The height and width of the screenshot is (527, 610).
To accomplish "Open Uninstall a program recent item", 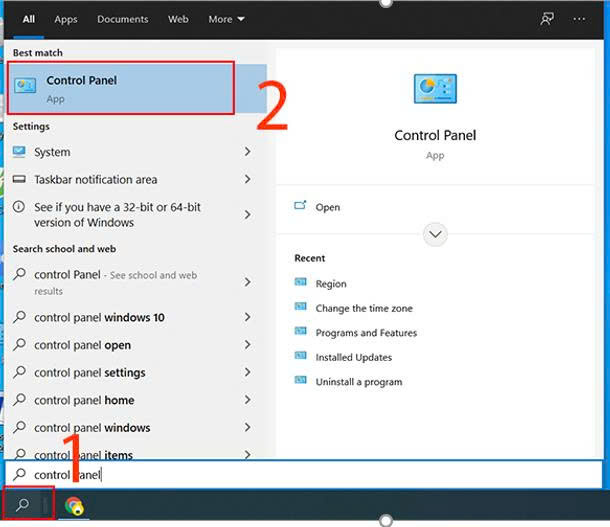I will point(358,382).
